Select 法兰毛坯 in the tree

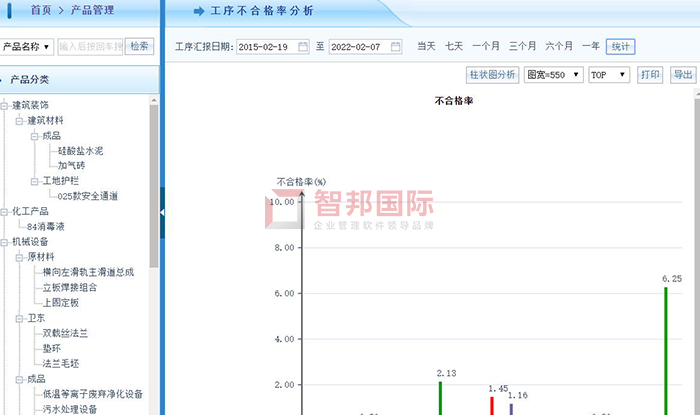(x=61, y=363)
